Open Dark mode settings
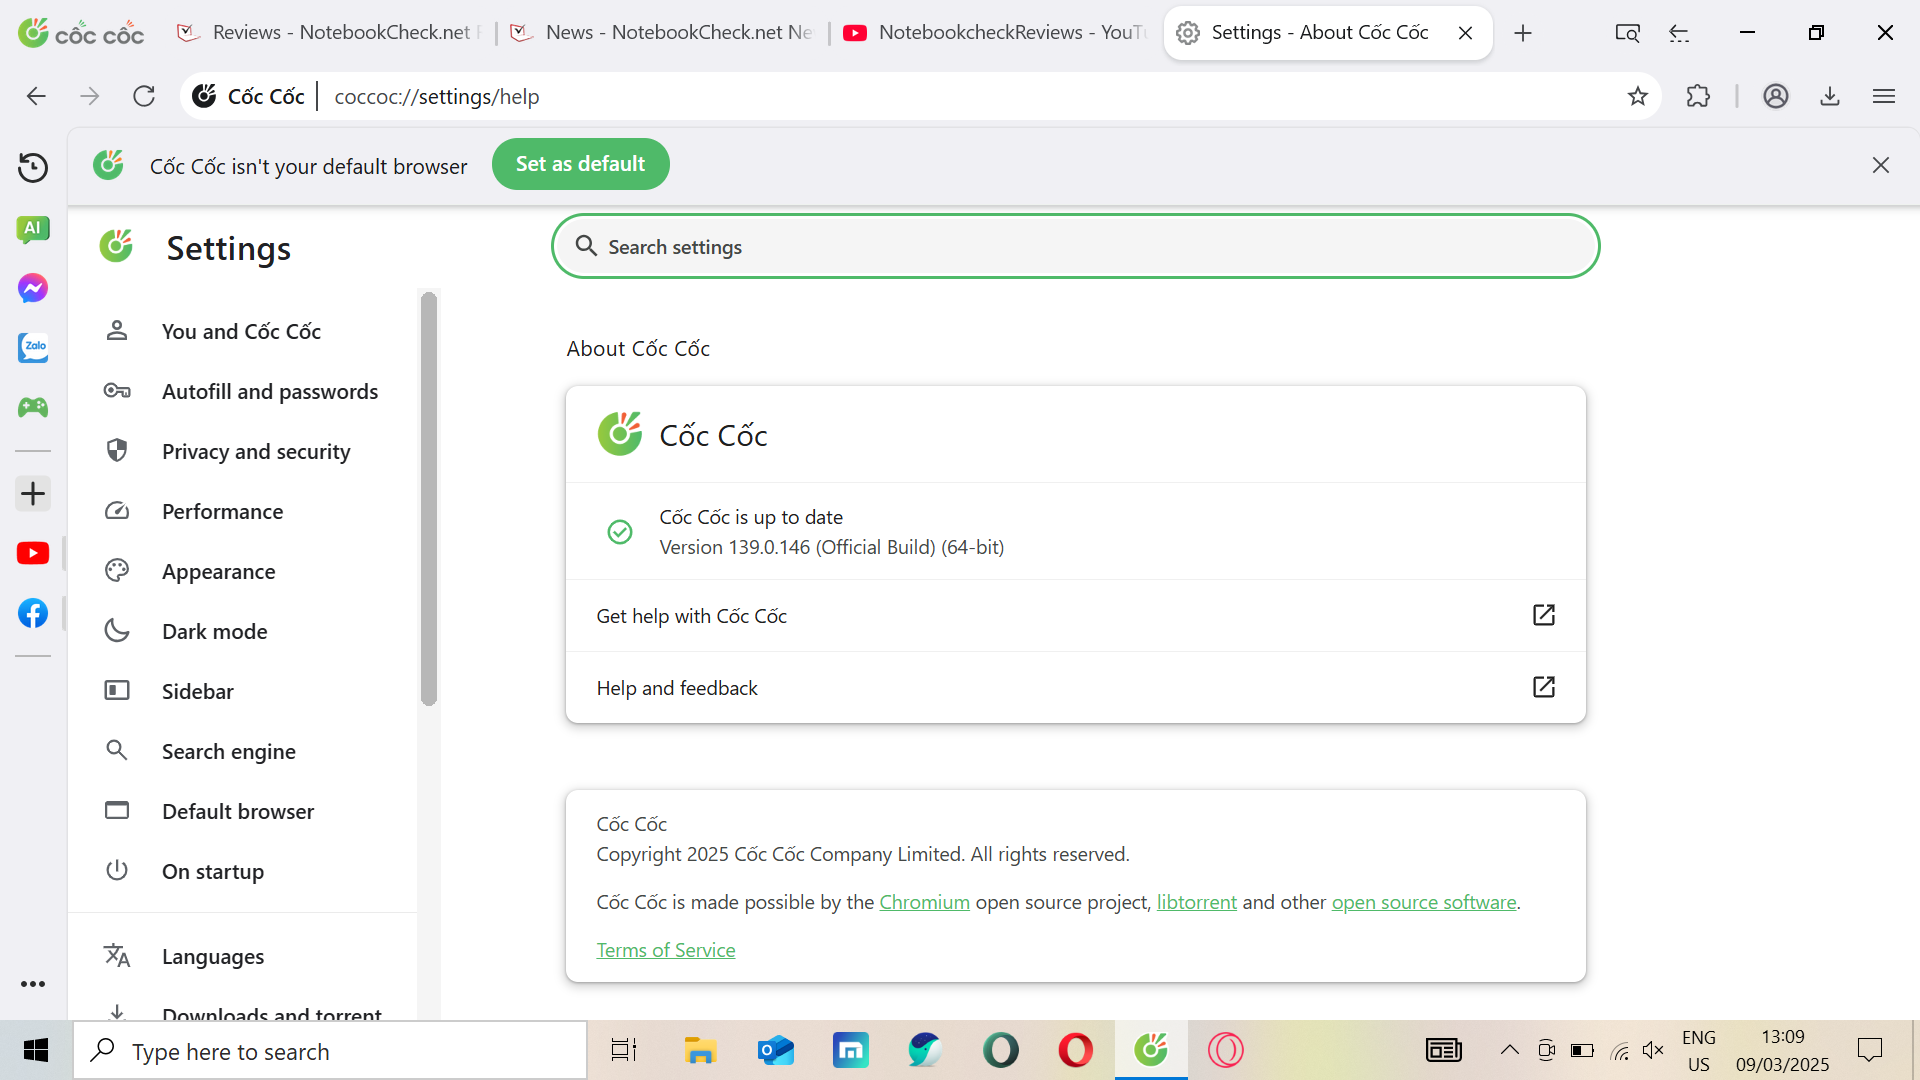Viewport: 1920px width, 1080px height. click(242, 631)
